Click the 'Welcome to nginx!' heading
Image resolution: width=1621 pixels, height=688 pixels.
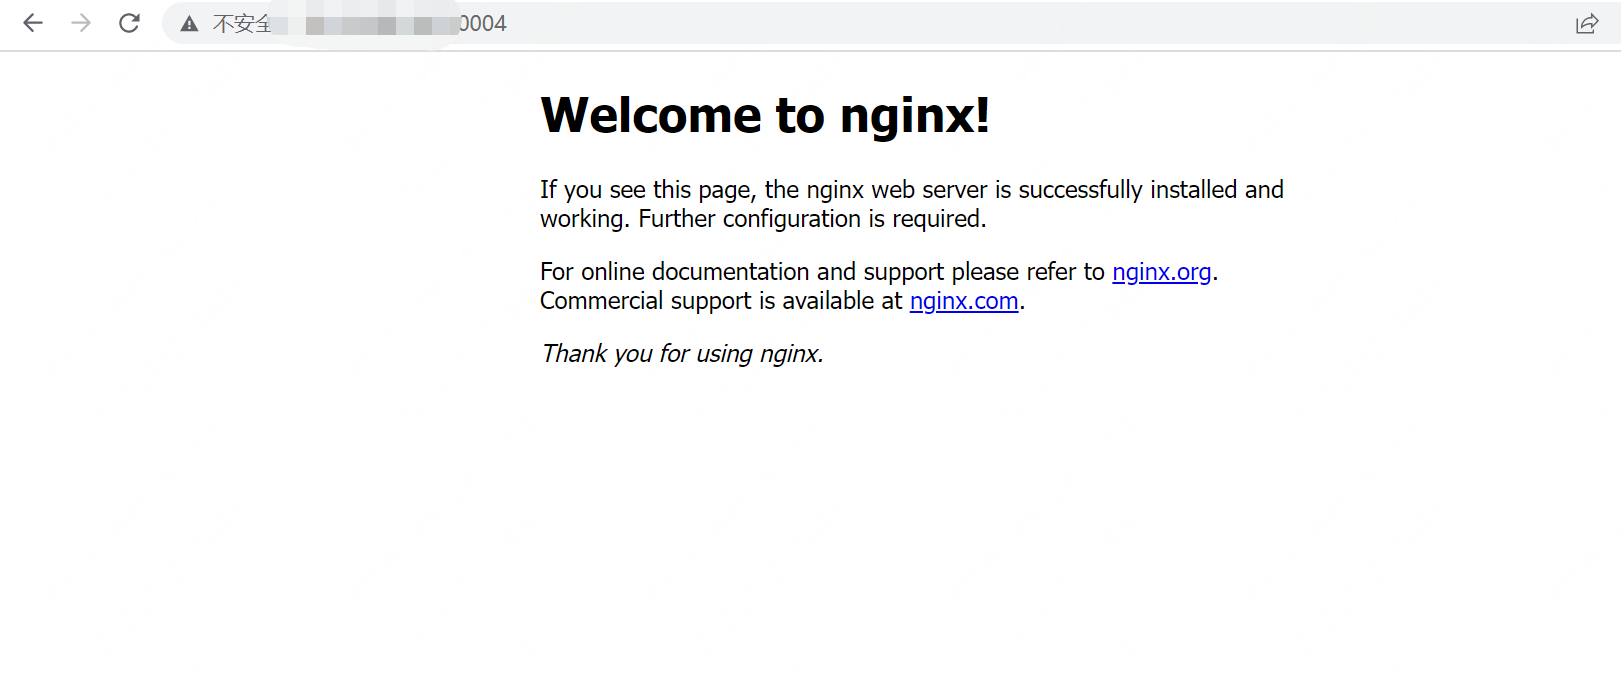tap(765, 115)
